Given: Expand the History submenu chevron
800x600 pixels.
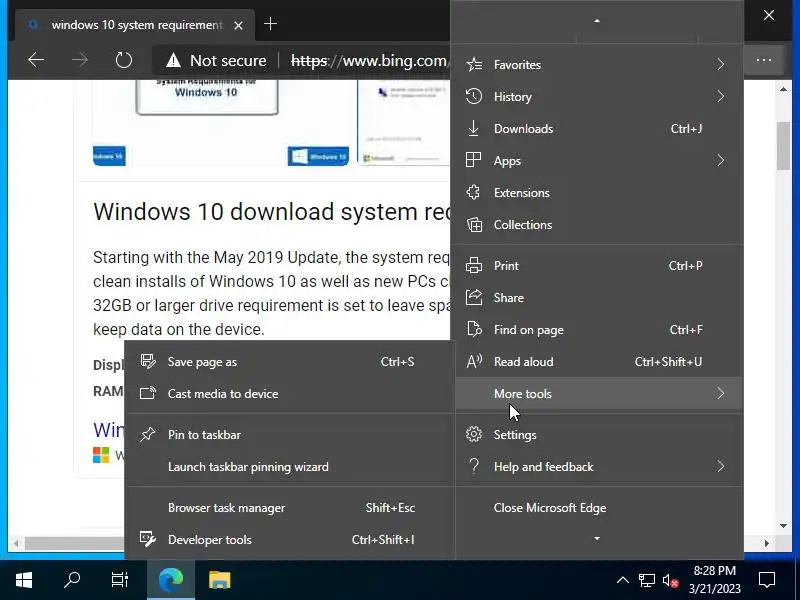Looking at the screenshot, I should pyautogui.click(x=720, y=96).
